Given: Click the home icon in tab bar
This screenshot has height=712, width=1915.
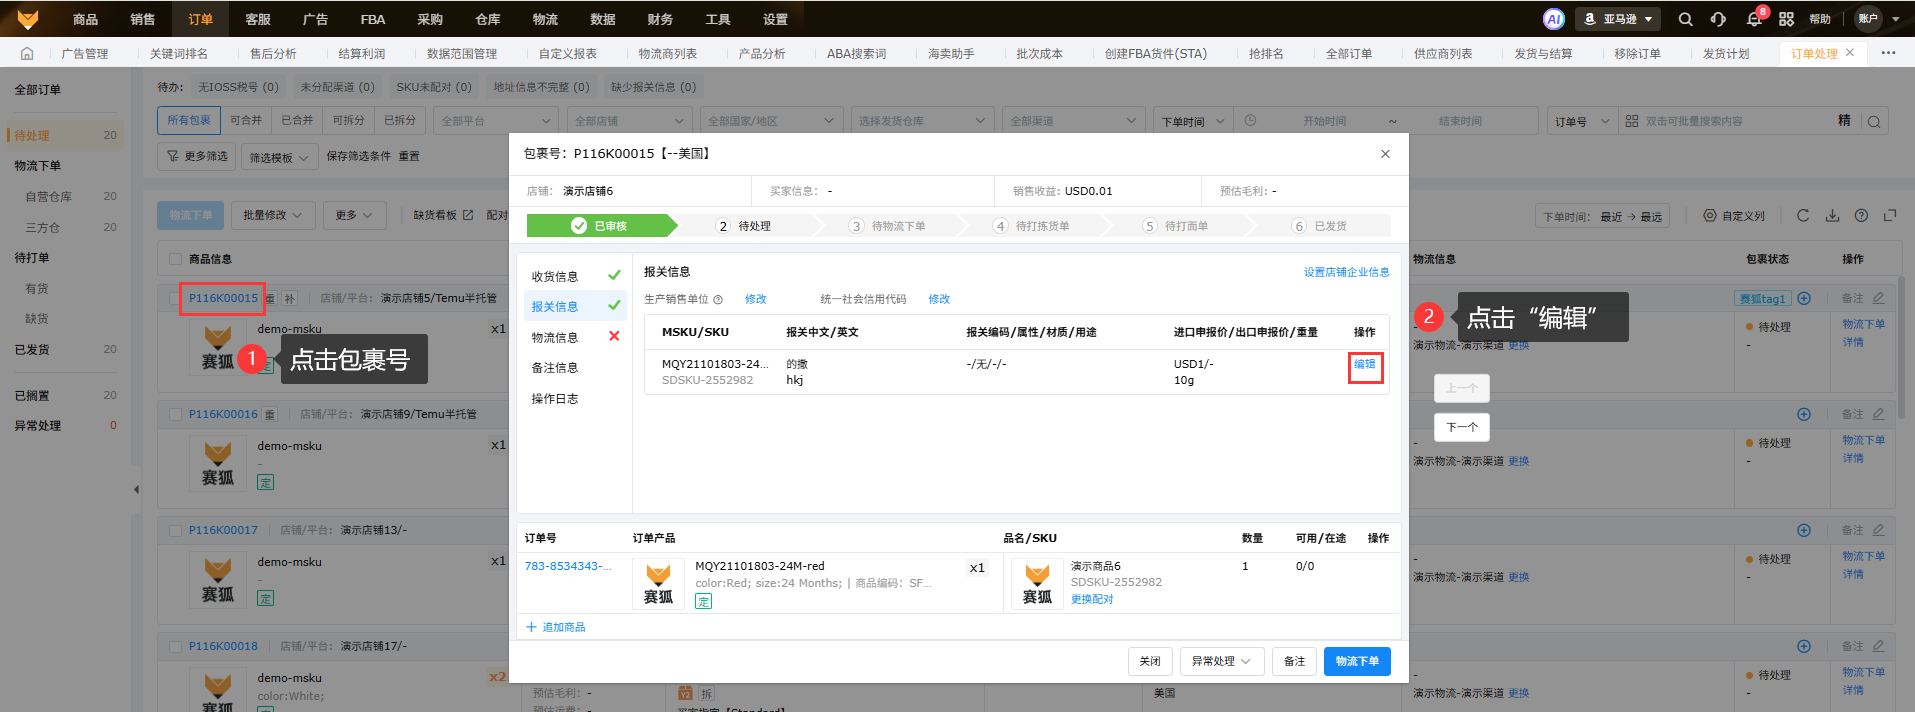Looking at the screenshot, I should 27,53.
